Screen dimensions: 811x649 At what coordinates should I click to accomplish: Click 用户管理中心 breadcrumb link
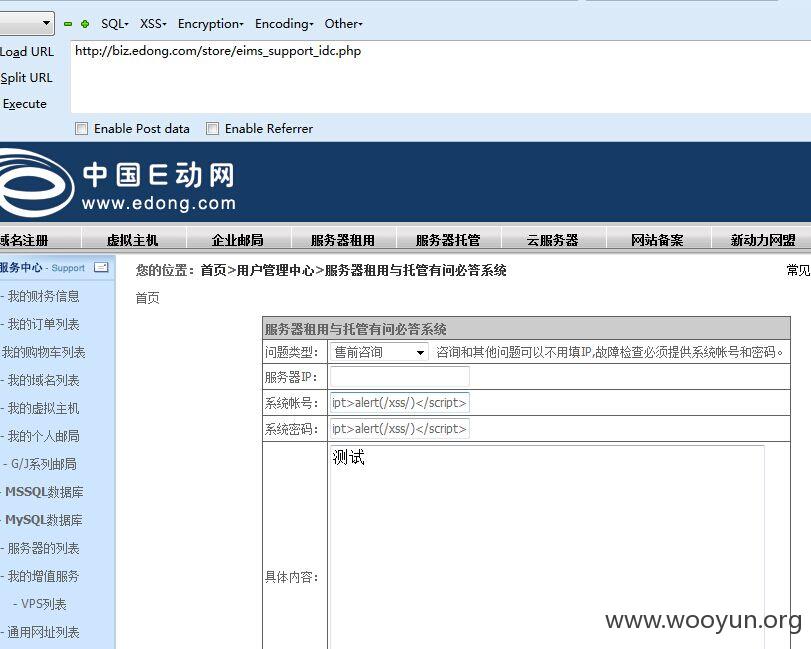click(x=275, y=270)
